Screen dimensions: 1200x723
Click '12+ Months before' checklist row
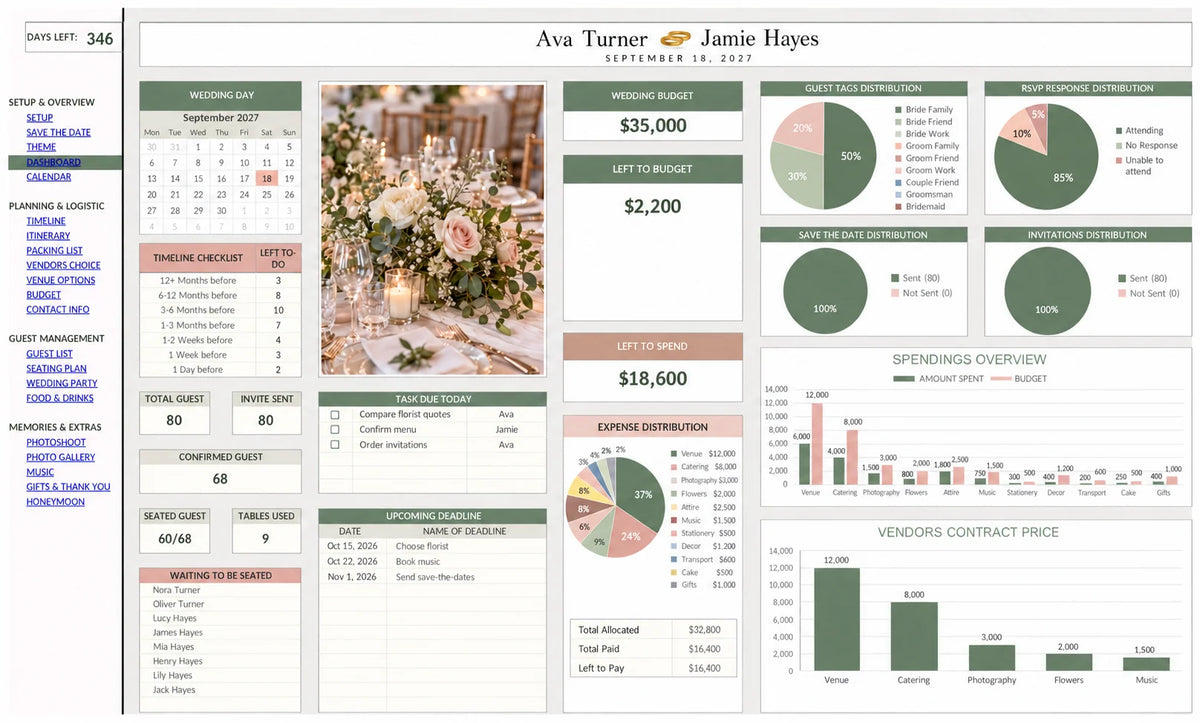220,281
